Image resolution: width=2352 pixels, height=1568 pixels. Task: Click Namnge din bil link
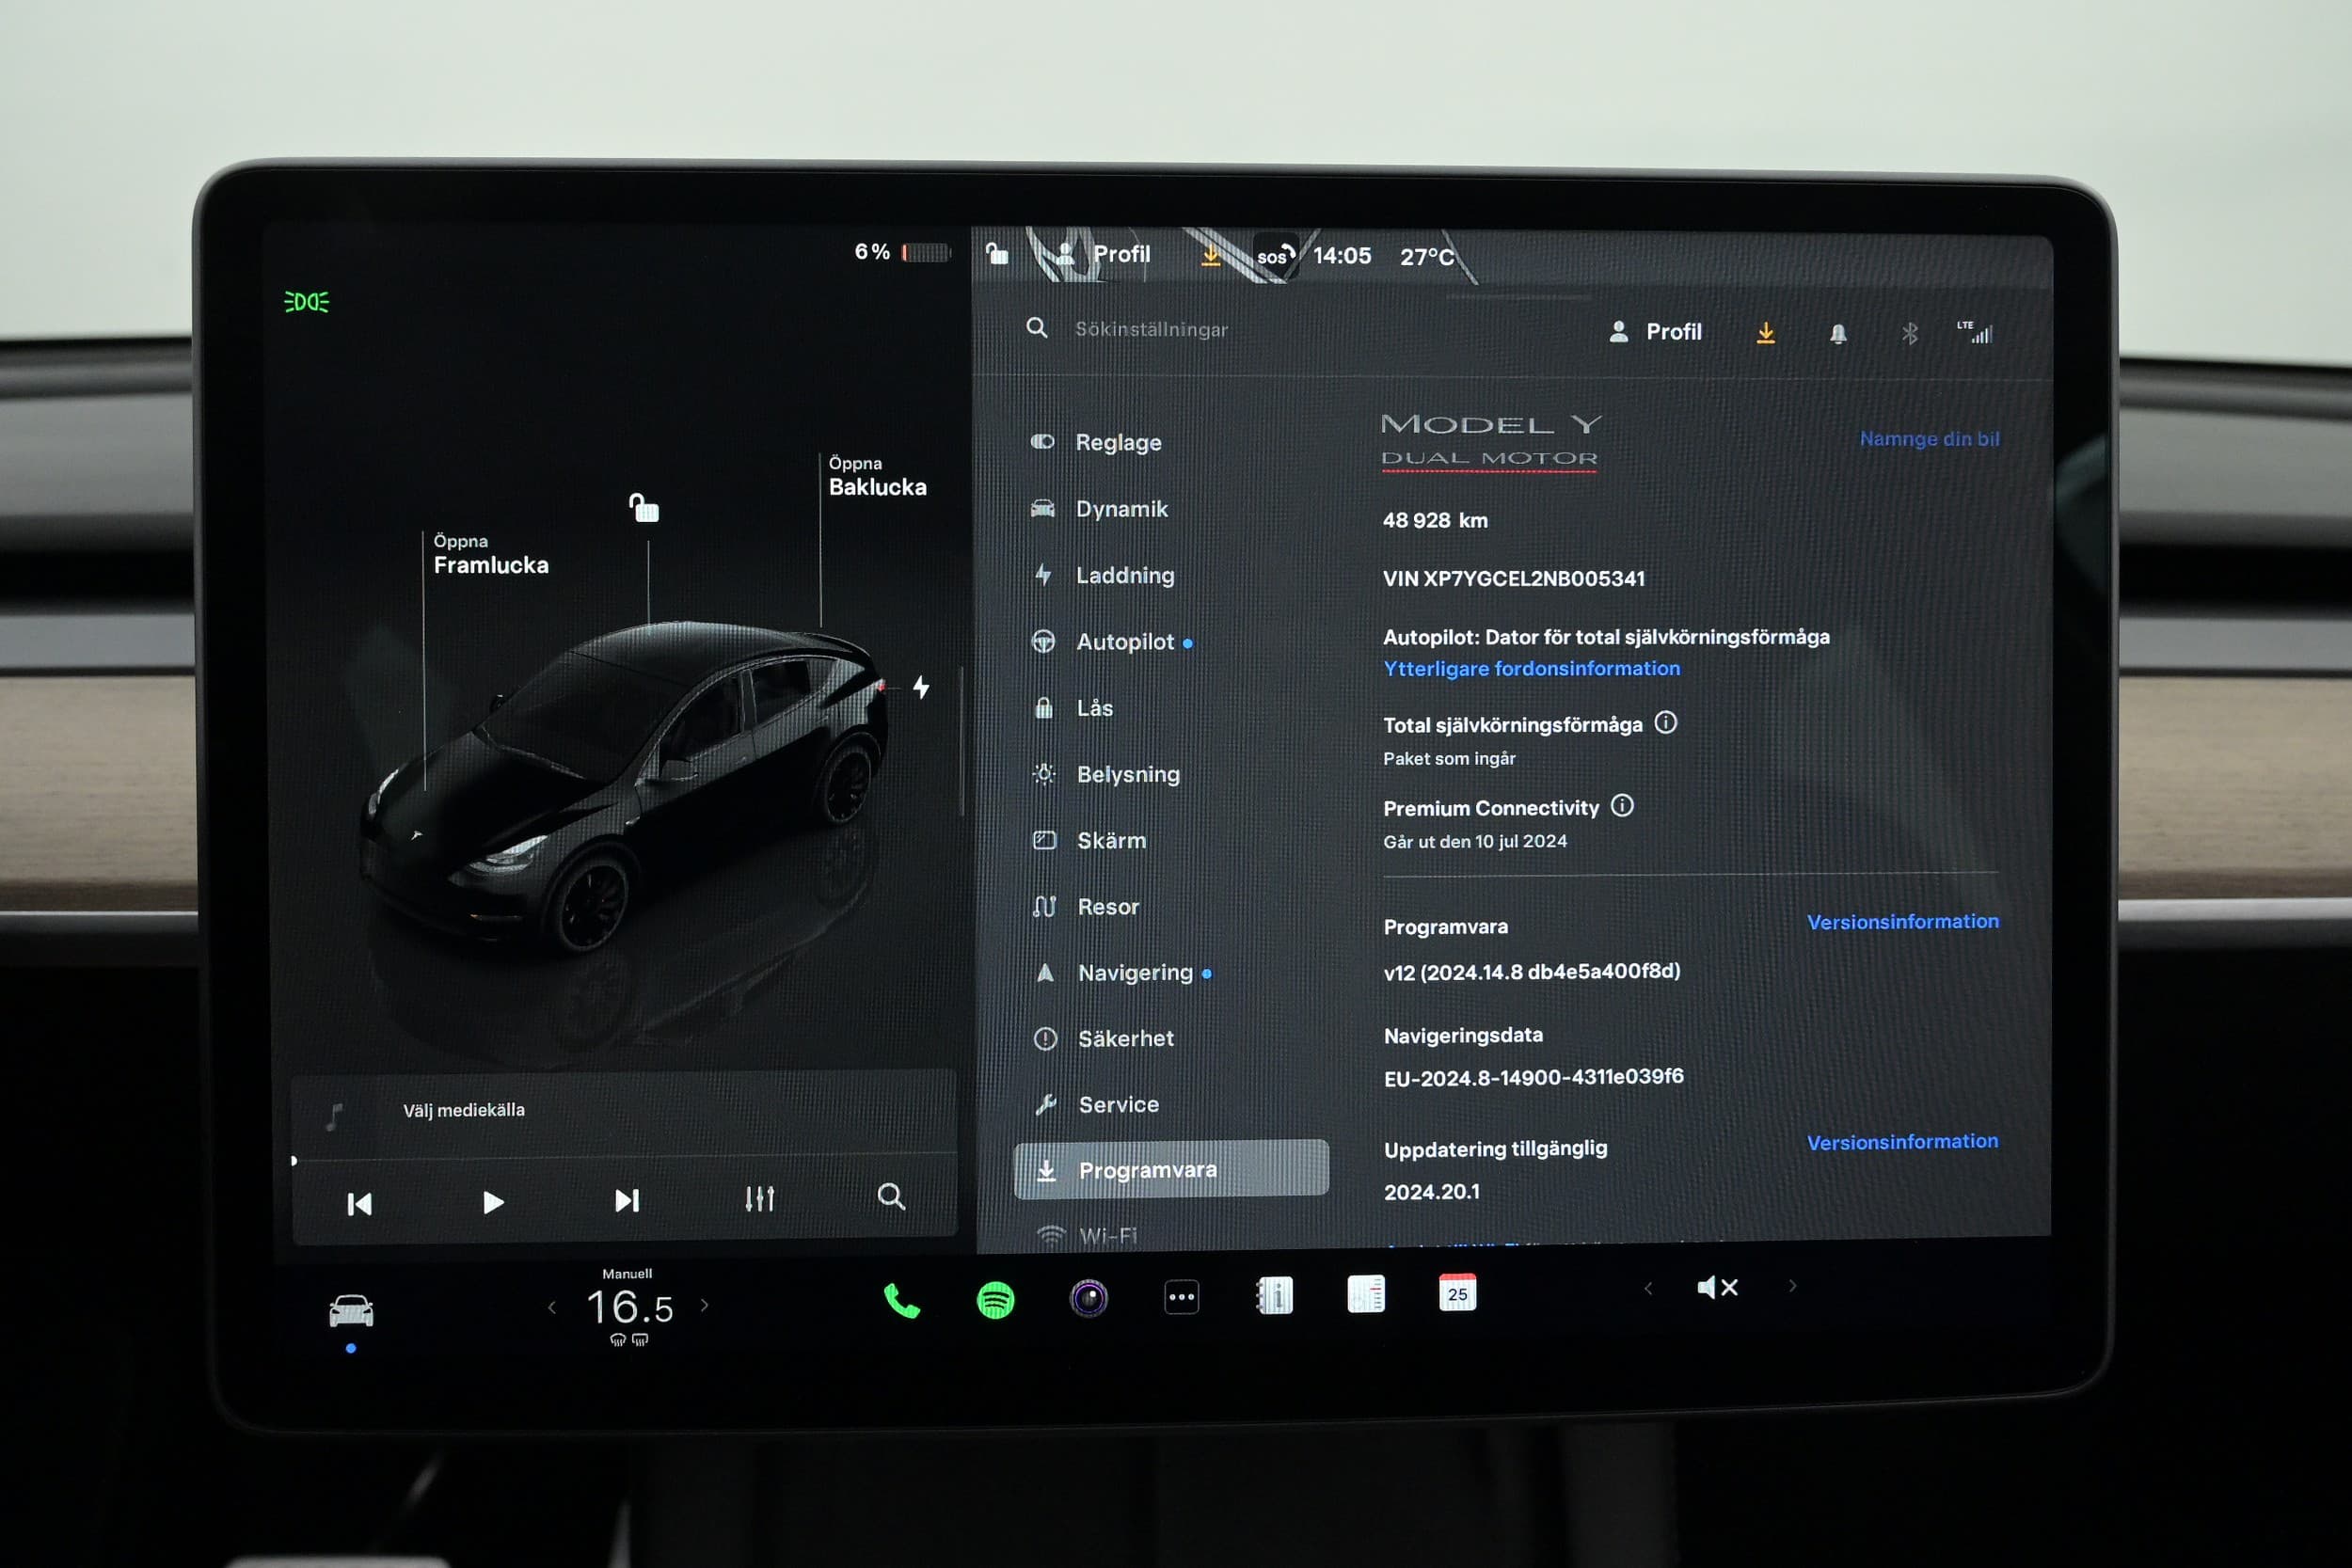pos(1929,439)
